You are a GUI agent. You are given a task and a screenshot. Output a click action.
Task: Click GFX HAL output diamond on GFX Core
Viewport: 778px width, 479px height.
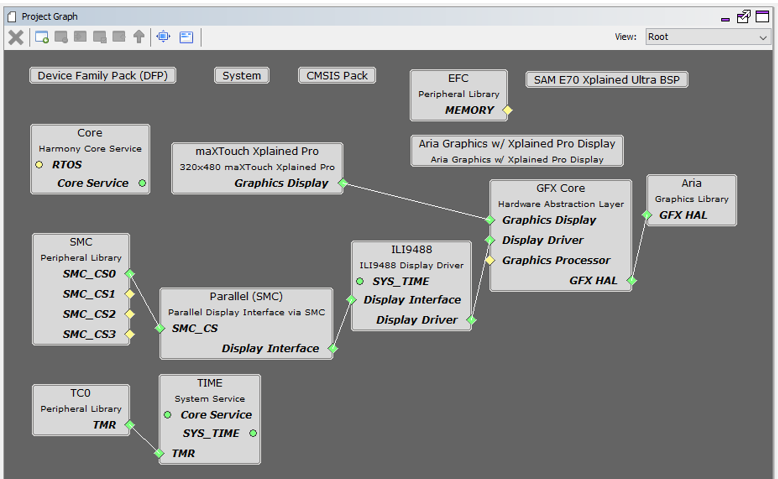coord(632,280)
